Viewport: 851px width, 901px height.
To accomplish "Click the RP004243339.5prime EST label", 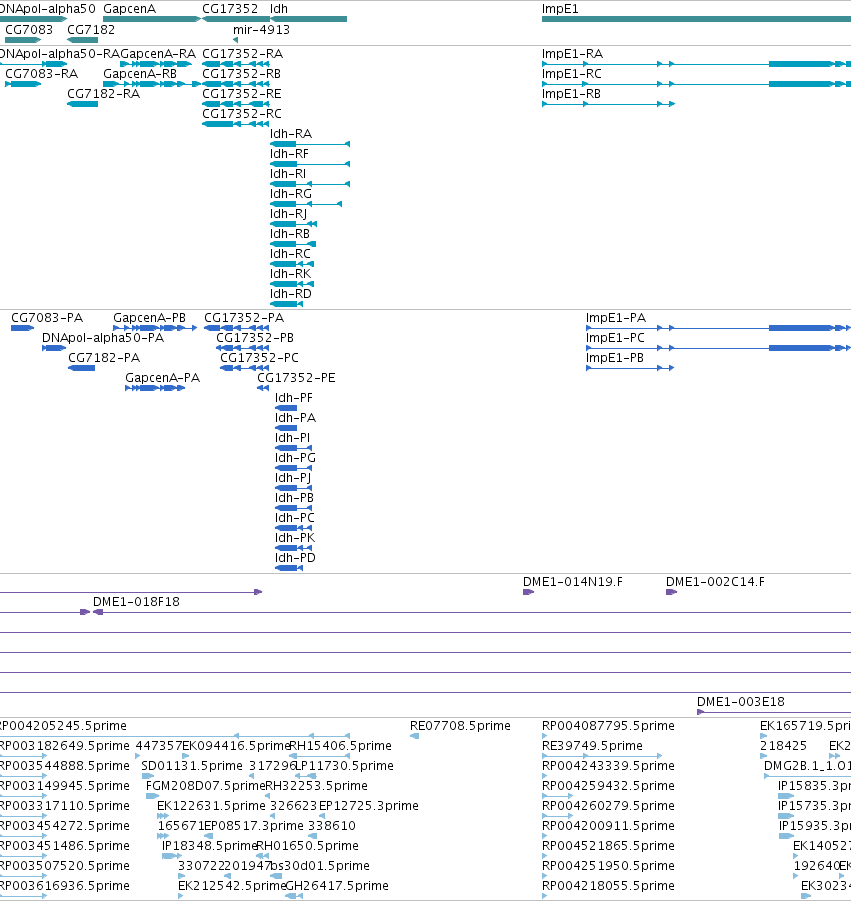I will coord(608,766).
